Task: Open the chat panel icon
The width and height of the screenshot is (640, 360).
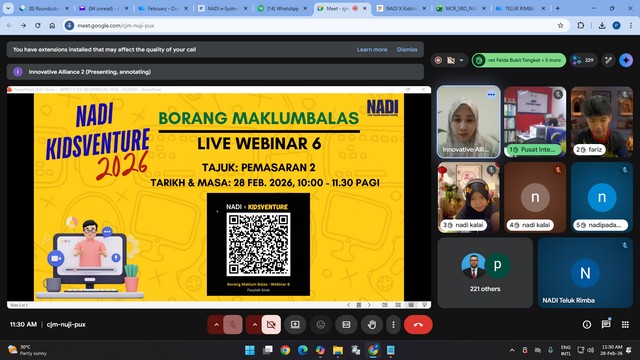Action: tap(606, 324)
